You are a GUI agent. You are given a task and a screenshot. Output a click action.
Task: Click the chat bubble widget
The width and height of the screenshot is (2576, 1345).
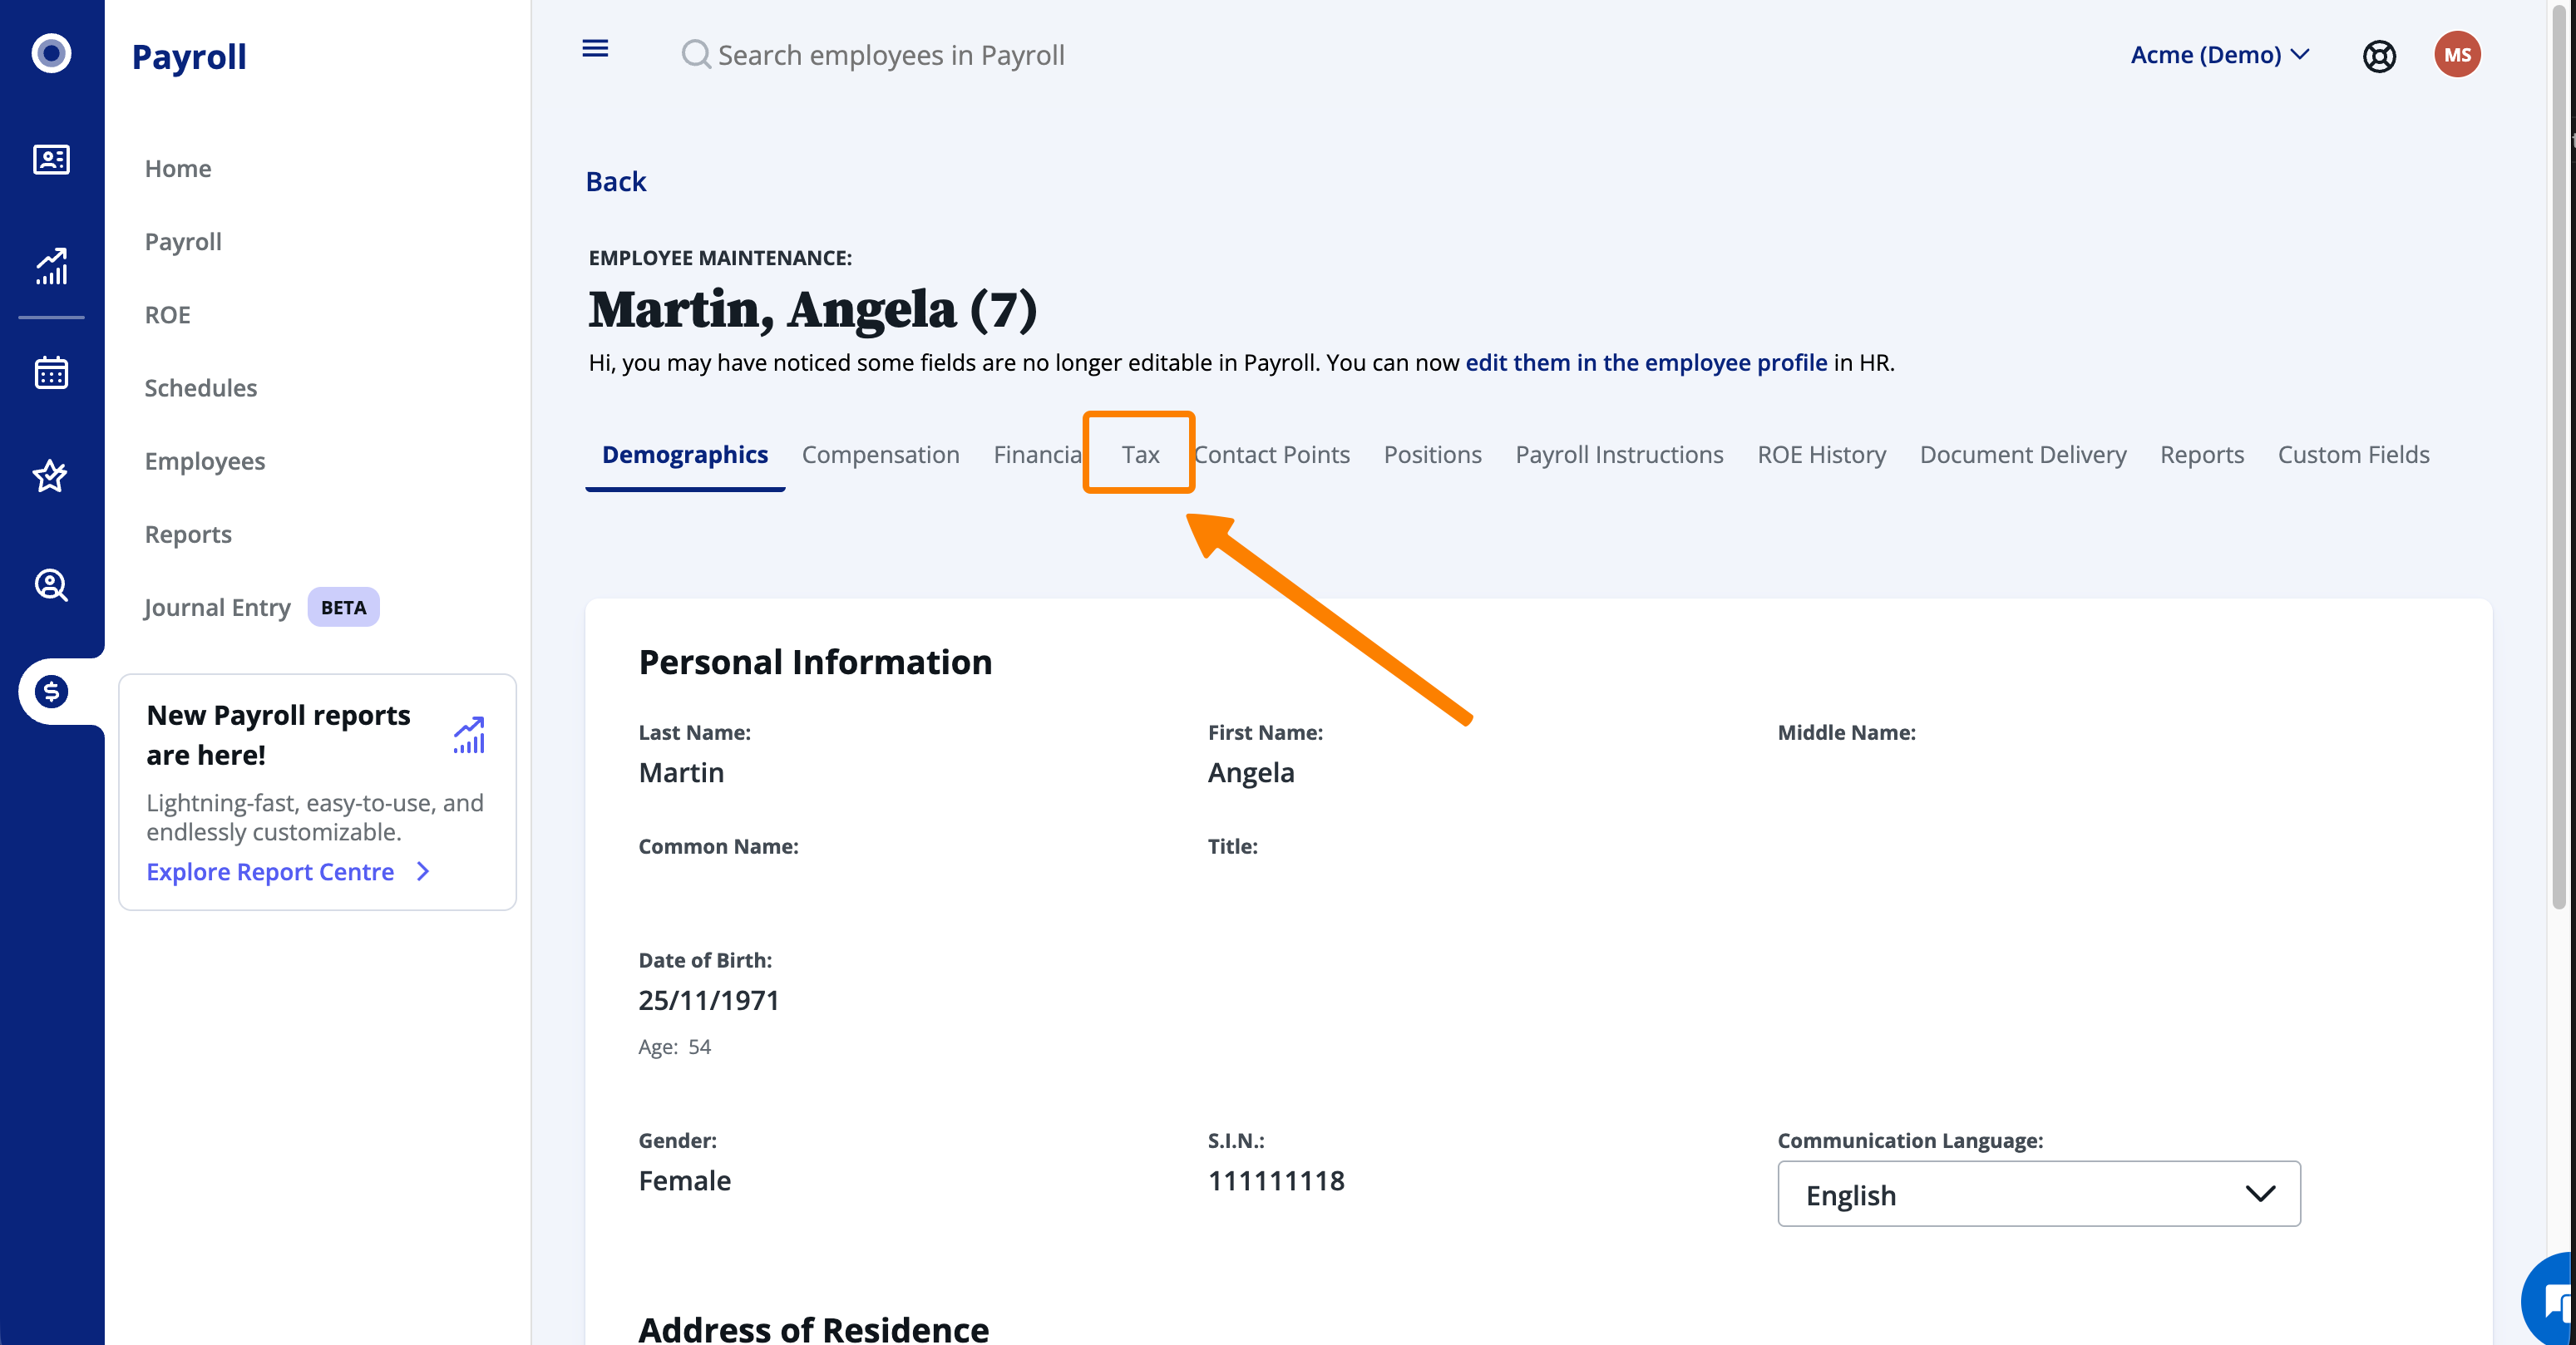pos(2555,1302)
